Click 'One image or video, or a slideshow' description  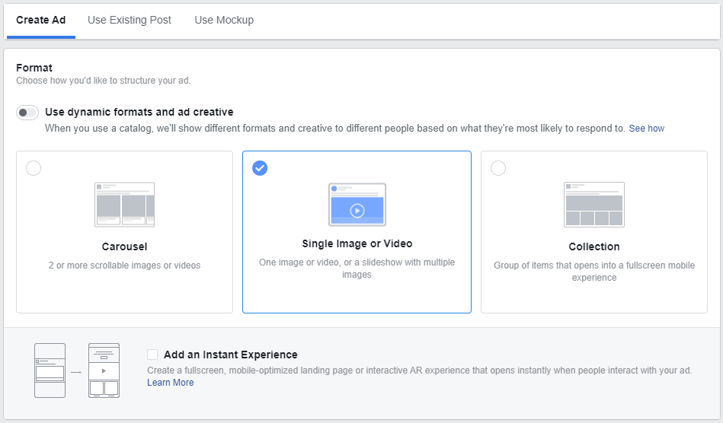pyautogui.click(x=357, y=268)
